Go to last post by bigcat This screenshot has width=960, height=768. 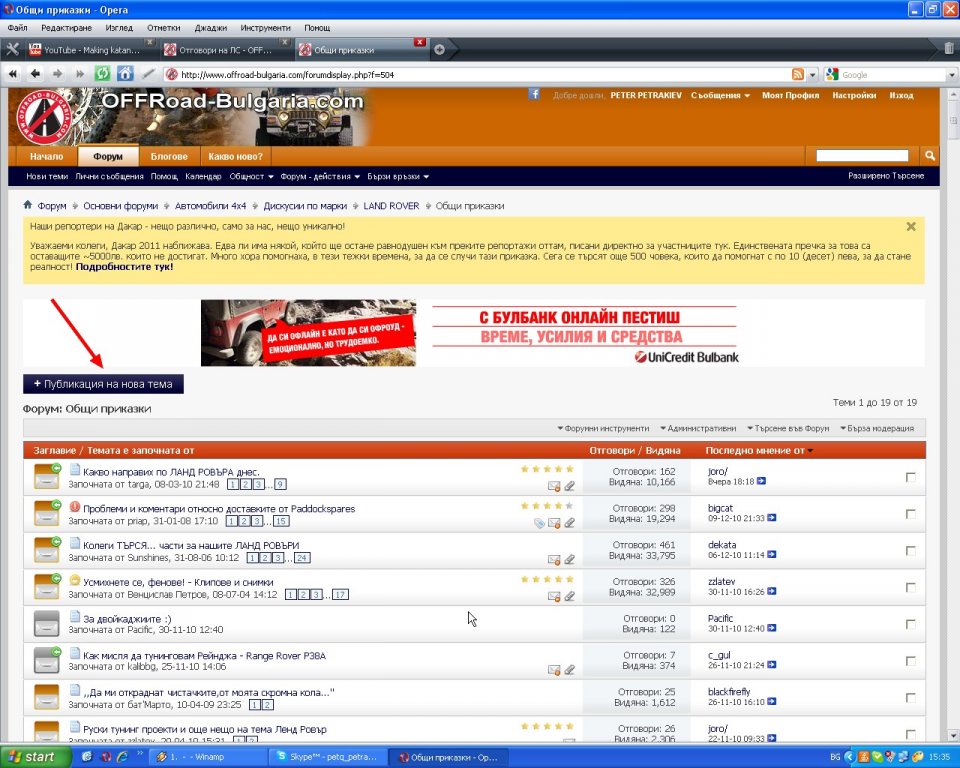tap(771, 518)
